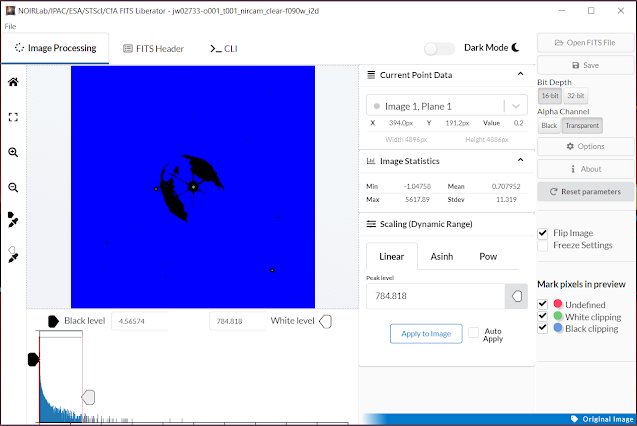Screen dimensions: 637x426
Task: Click the Max value 5617.89
Action: click(x=417, y=199)
